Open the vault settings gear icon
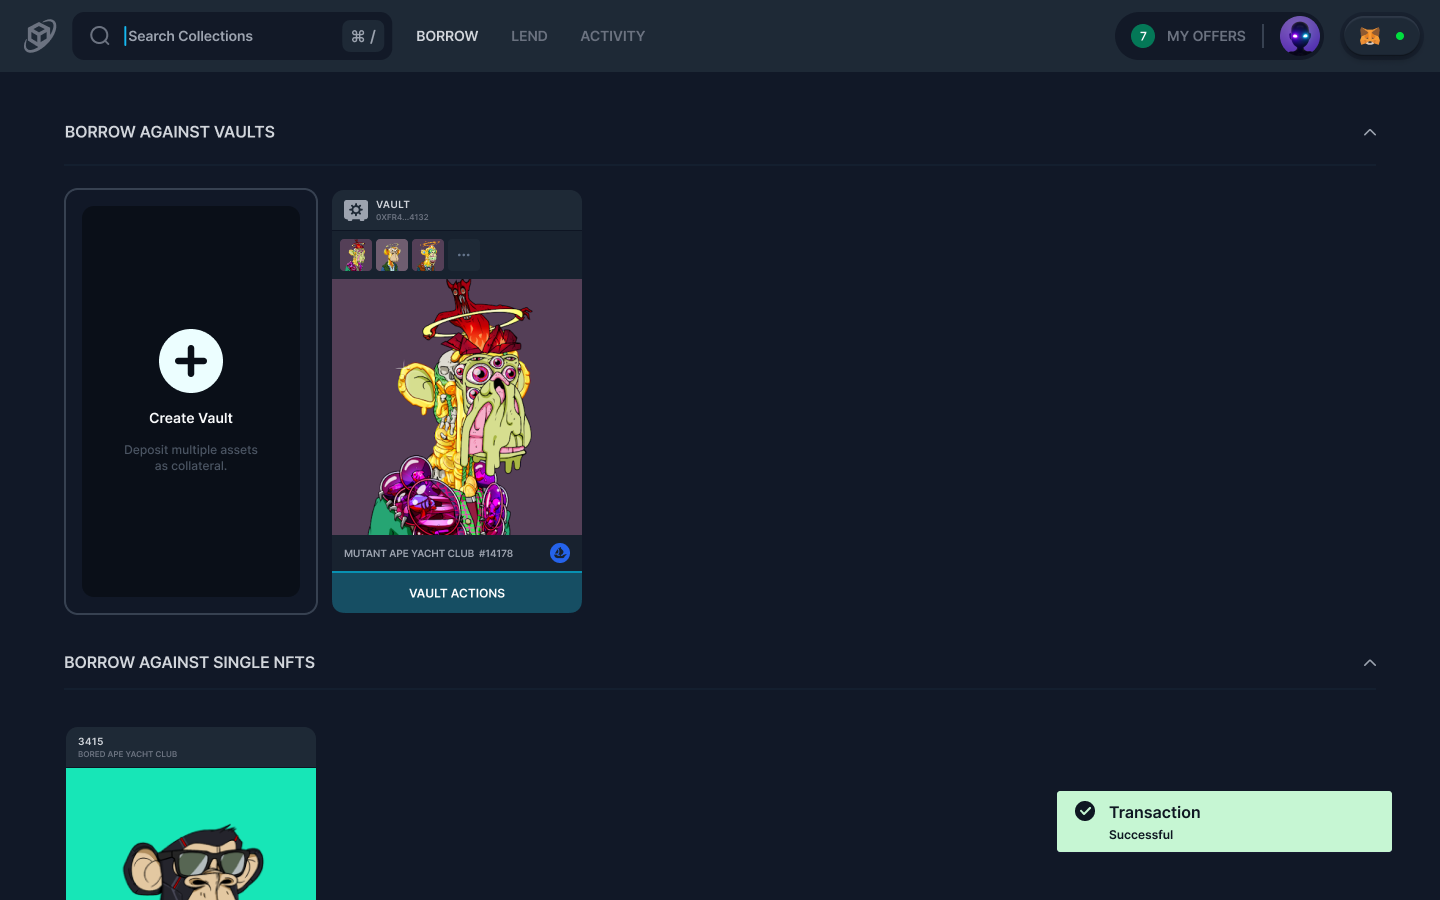This screenshot has width=1440, height=900. point(356,210)
